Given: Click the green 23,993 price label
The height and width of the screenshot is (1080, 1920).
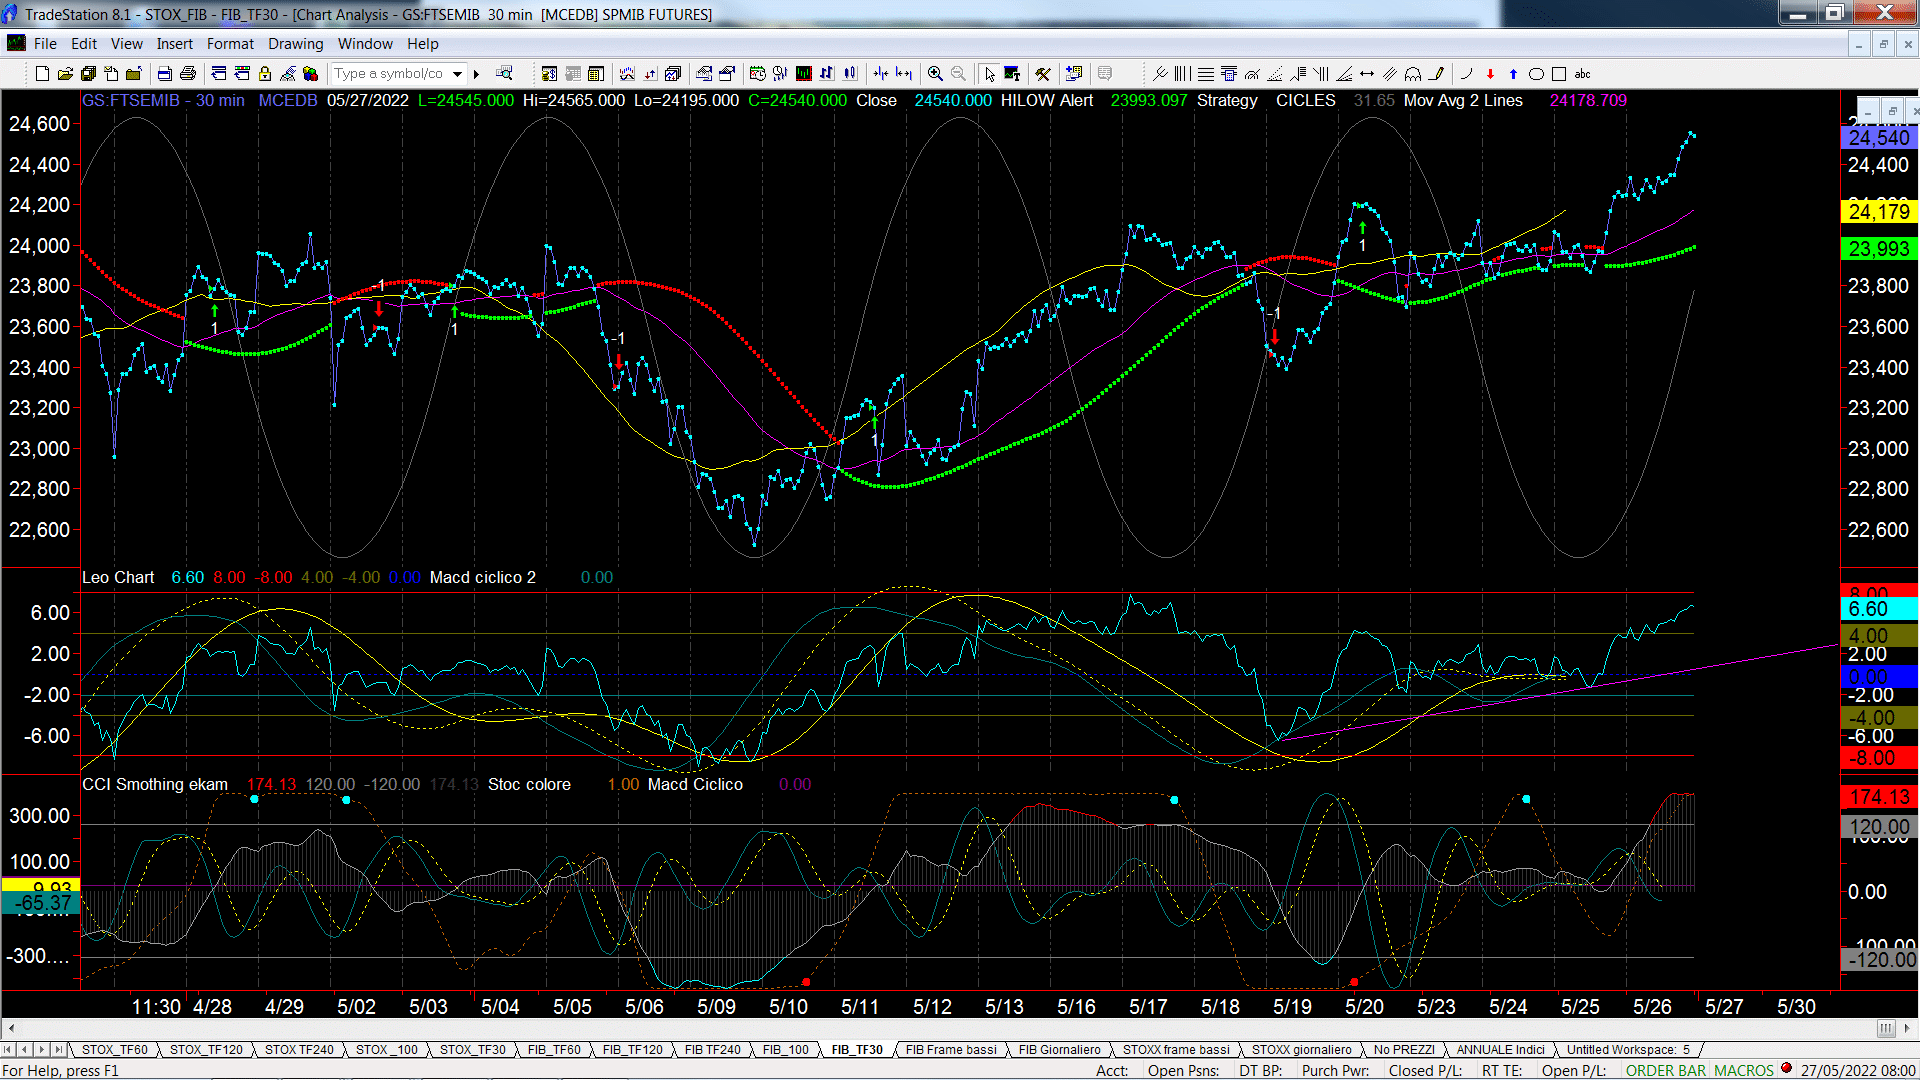Looking at the screenshot, I should tap(1879, 249).
